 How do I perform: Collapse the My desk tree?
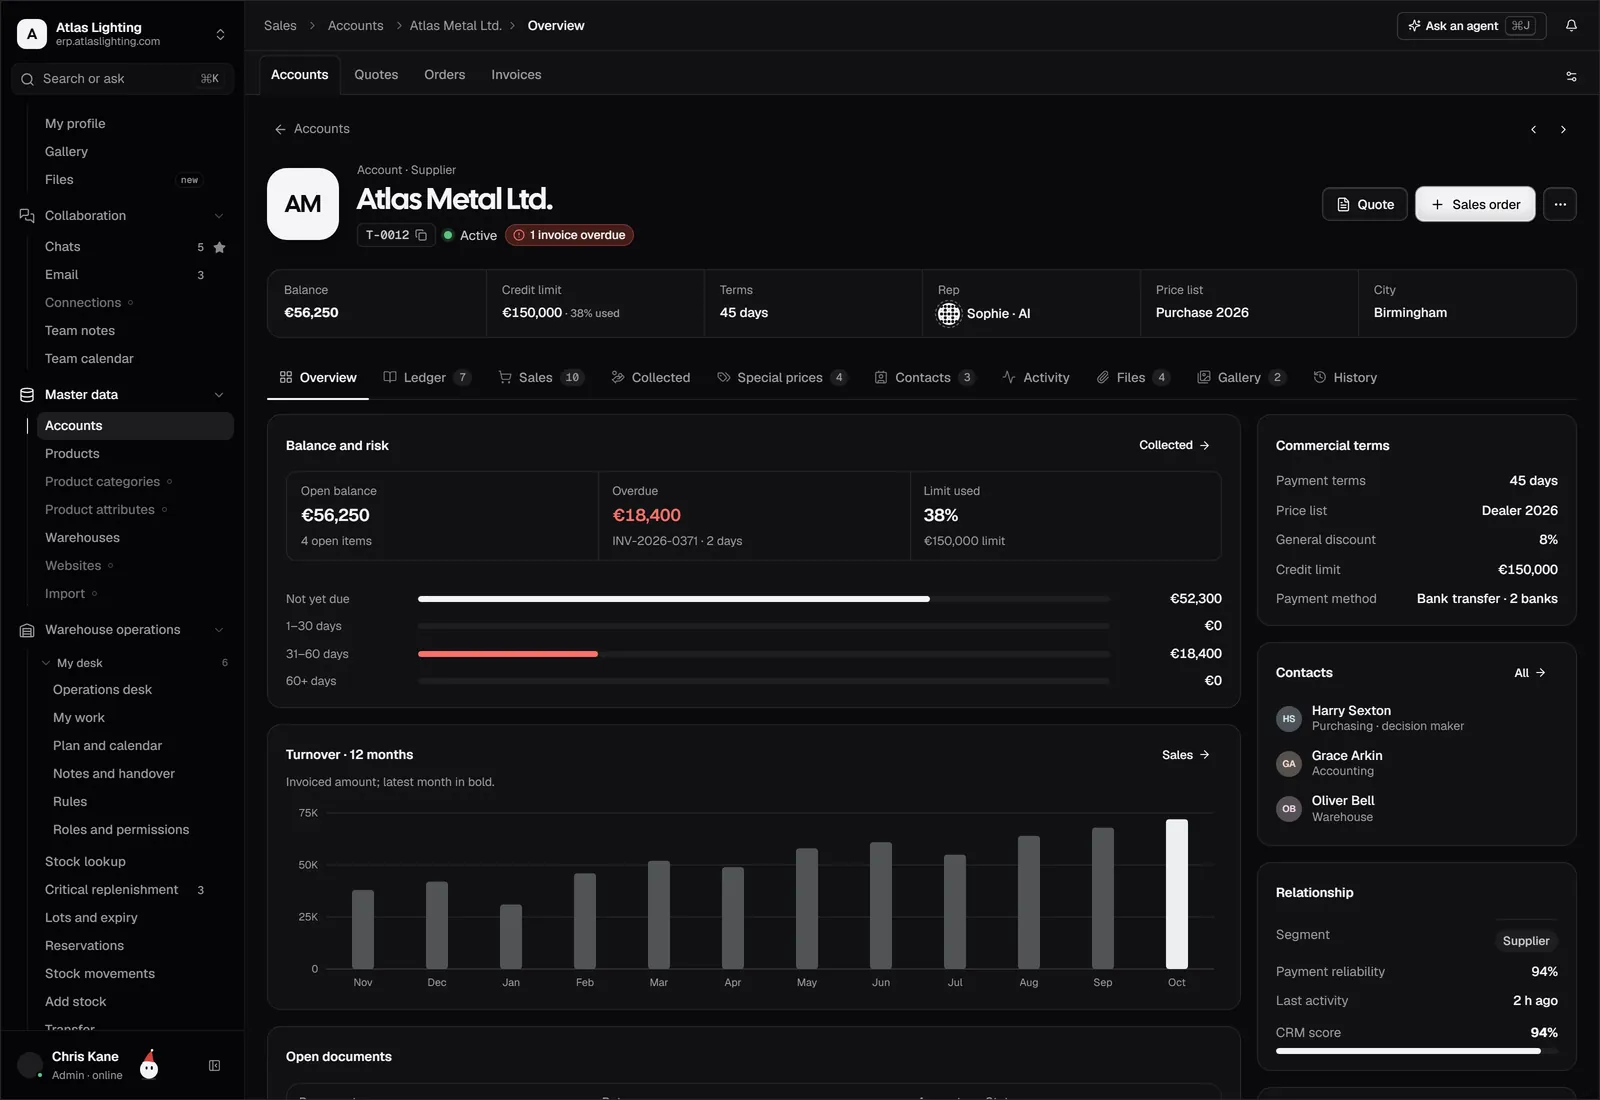(46, 663)
